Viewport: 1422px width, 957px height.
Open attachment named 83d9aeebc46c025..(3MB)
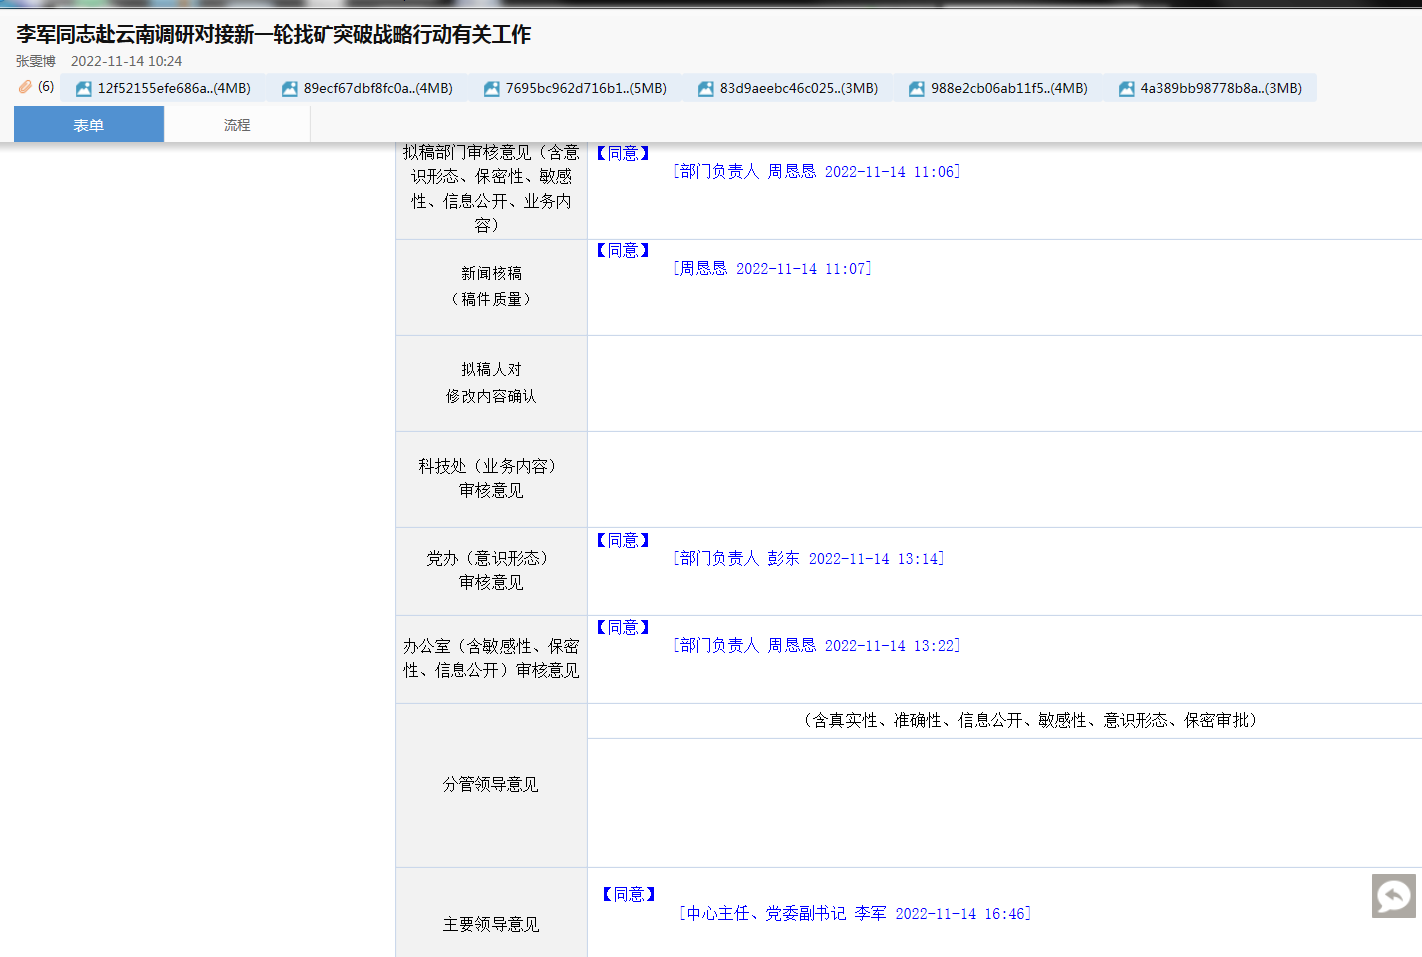[x=799, y=89]
